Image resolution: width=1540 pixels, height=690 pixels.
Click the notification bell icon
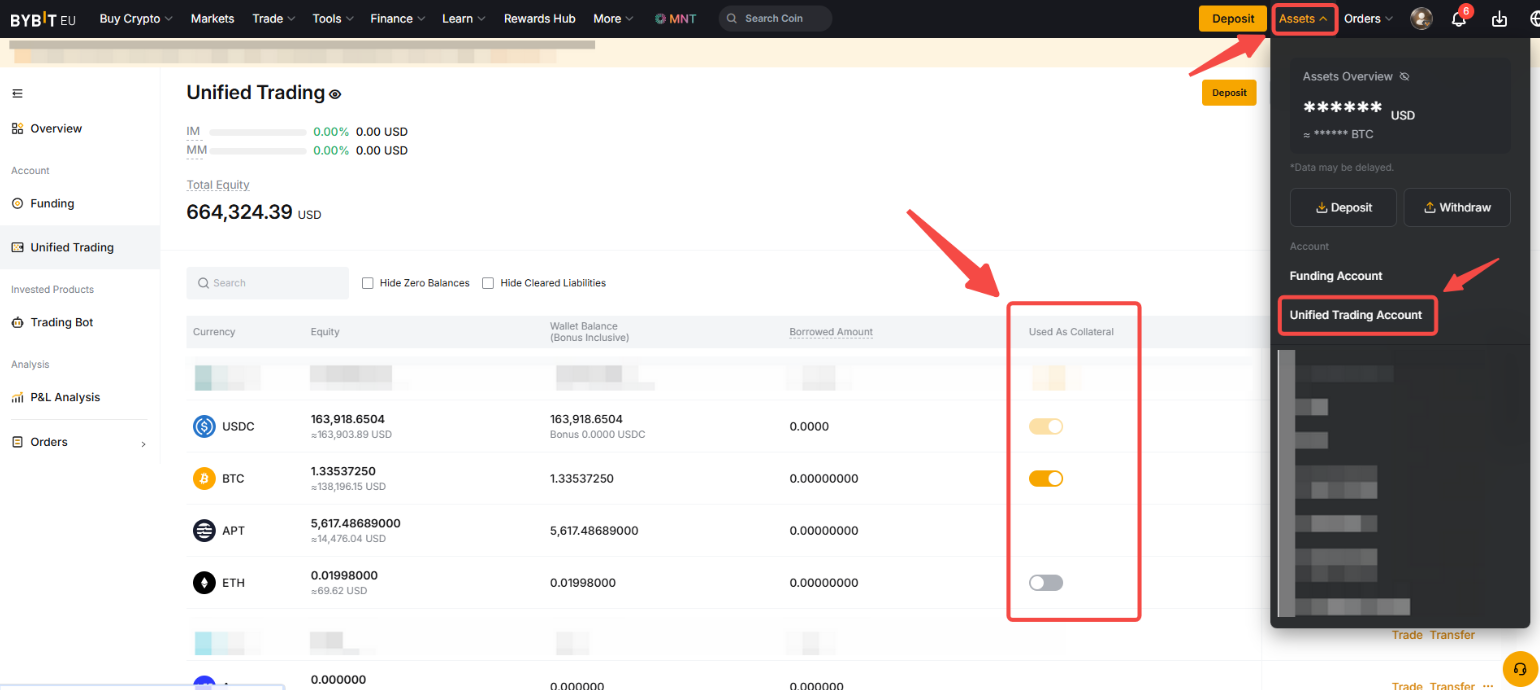coord(1458,19)
